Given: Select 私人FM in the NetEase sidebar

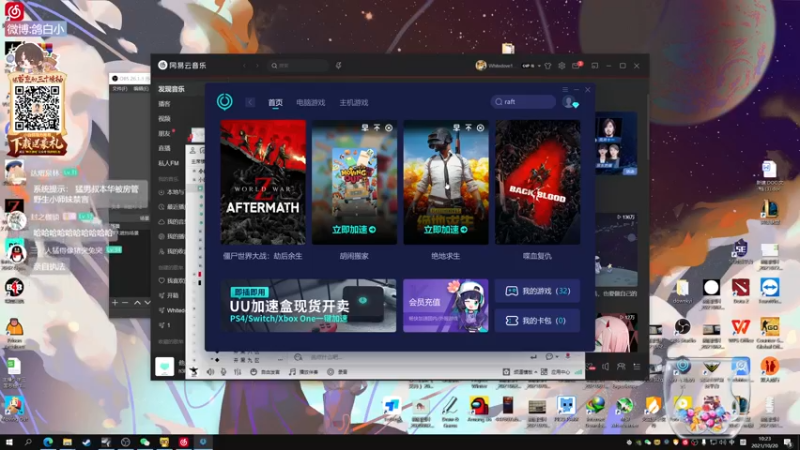Looking at the screenshot, I should (168, 163).
